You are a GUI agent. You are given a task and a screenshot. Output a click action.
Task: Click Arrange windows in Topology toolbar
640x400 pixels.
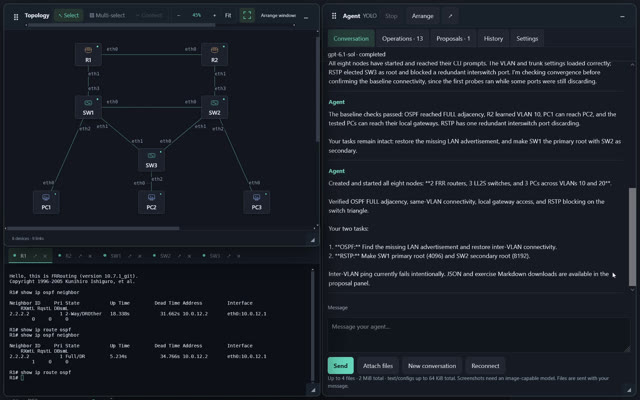(278, 16)
